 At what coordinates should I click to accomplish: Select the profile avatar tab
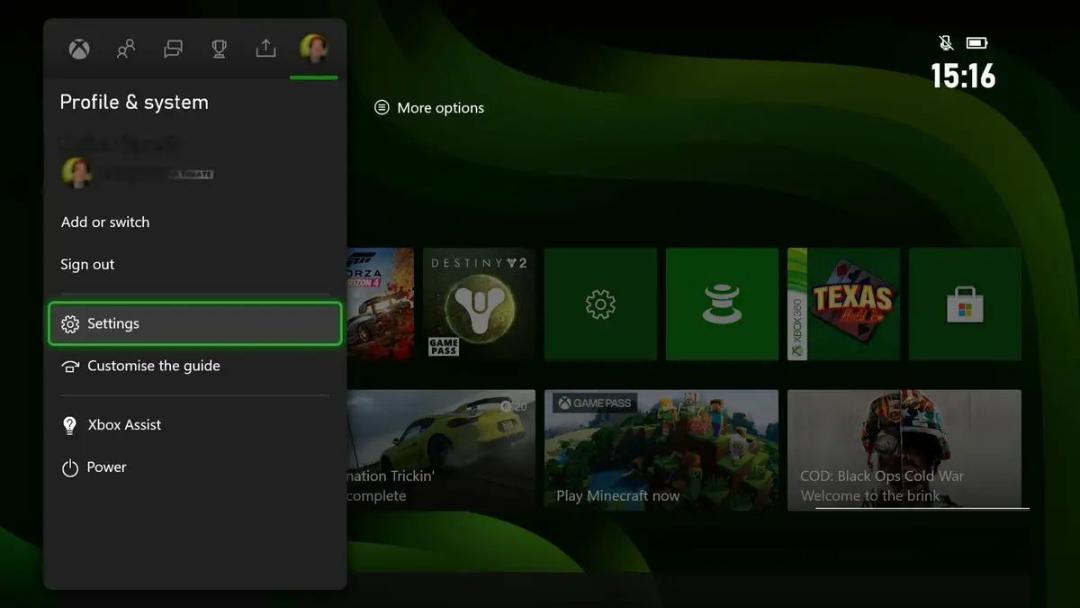click(x=313, y=48)
